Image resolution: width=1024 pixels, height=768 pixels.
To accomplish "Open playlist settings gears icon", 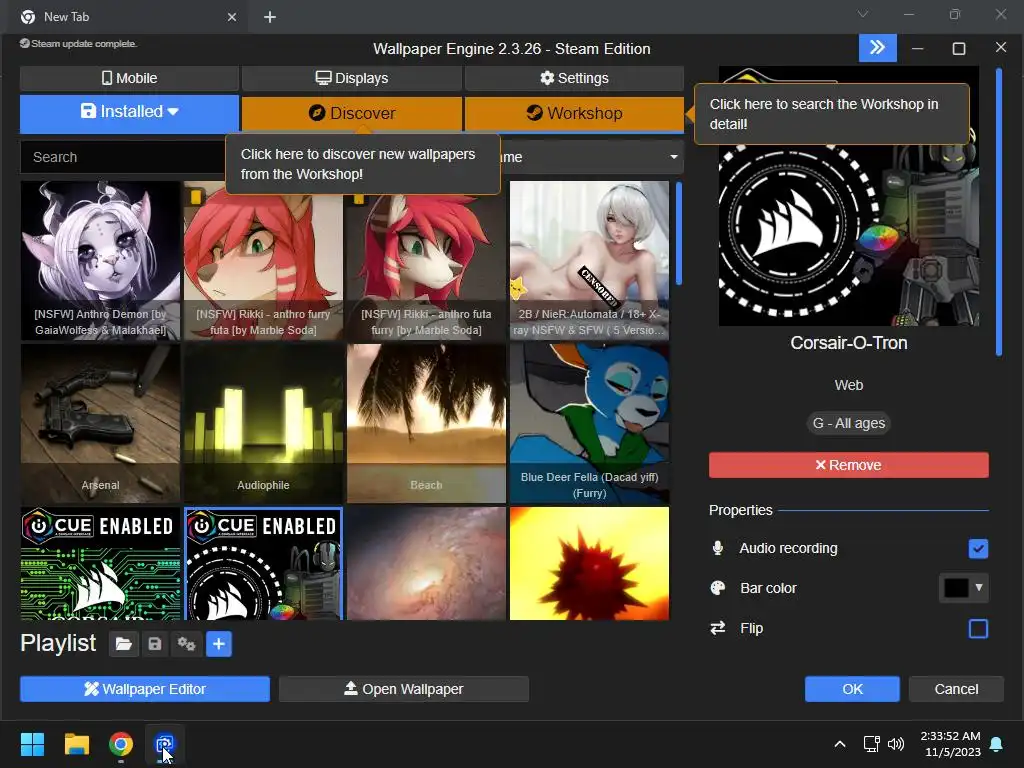I will tap(187, 645).
